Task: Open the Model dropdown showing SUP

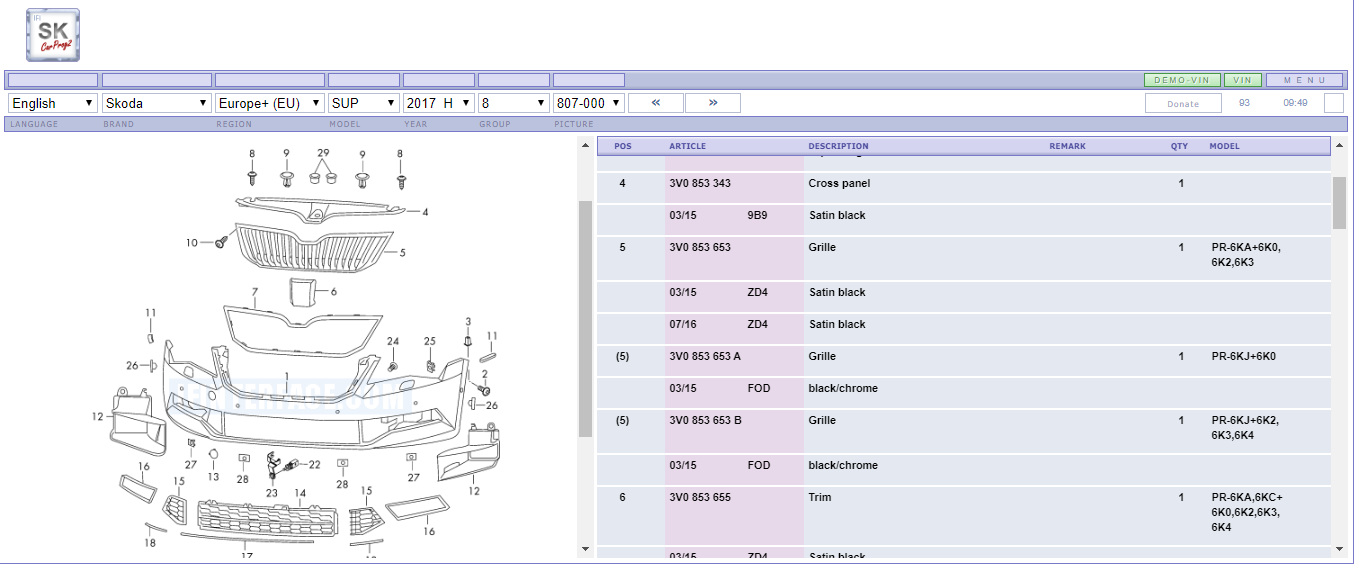Action: click(x=364, y=103)
